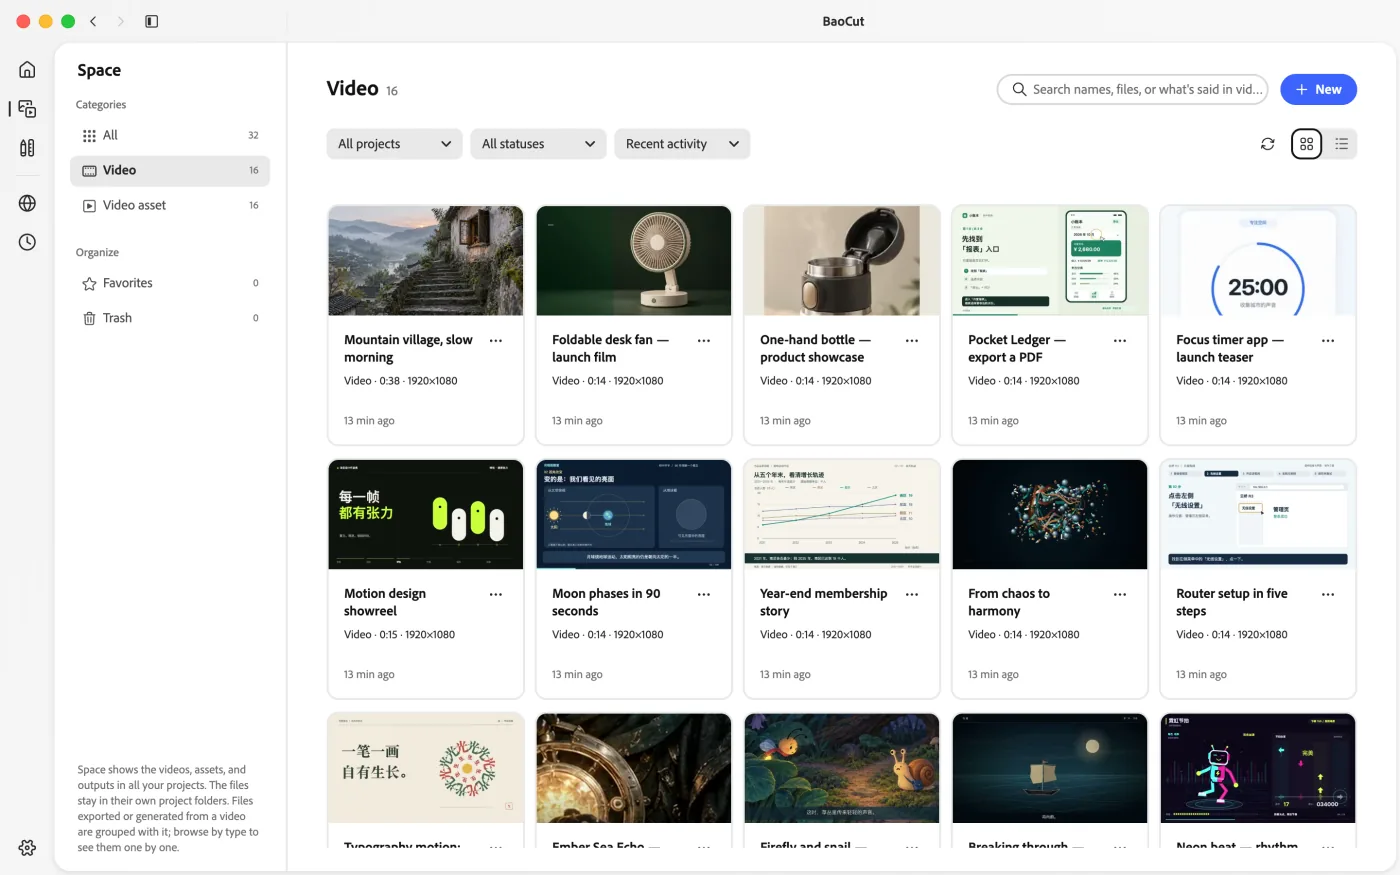This screenshot has height=875, width=1400.
Task: Open the globe icon in left rail
Action: [27, 203]
